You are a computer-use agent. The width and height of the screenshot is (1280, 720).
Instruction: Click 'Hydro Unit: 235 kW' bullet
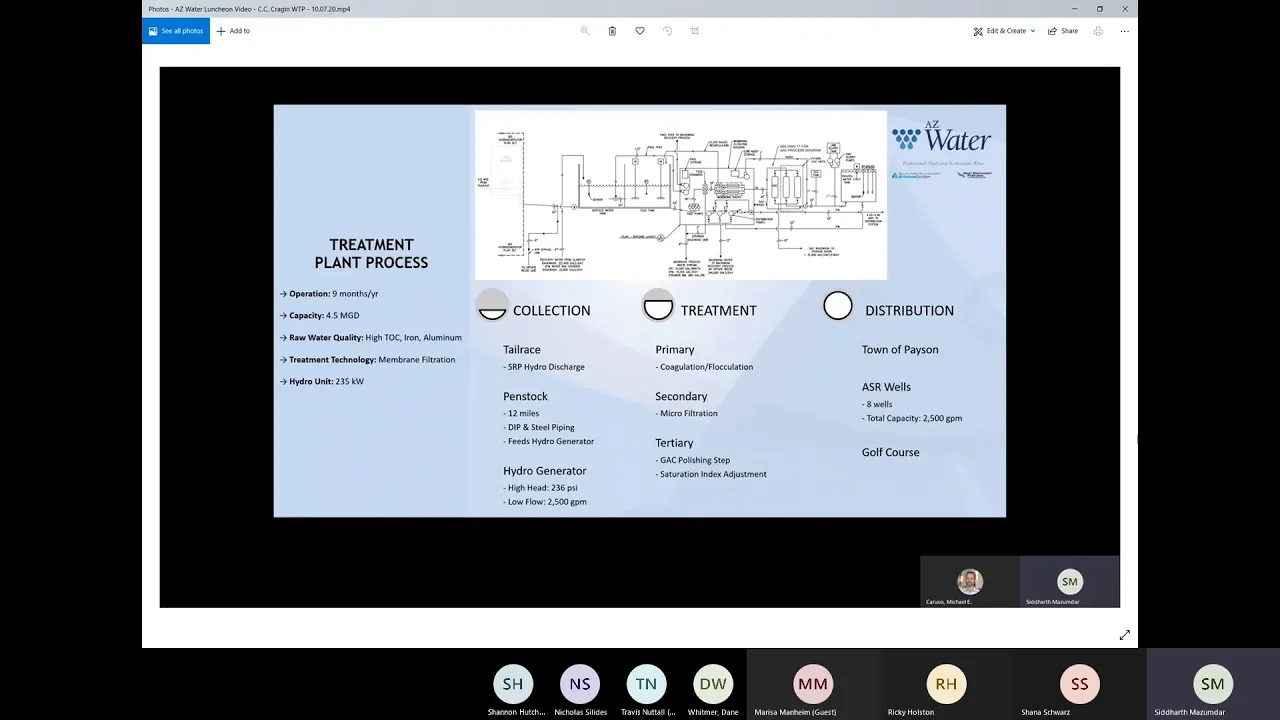pos(322,382)
